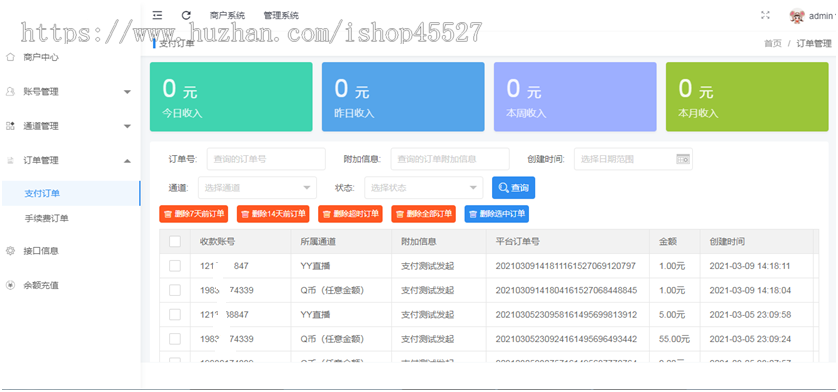Image resolution: width=838 pixels, height=392 pixels.
Task: Click the 订单号 input field
Action: click(x=266, y=159)
